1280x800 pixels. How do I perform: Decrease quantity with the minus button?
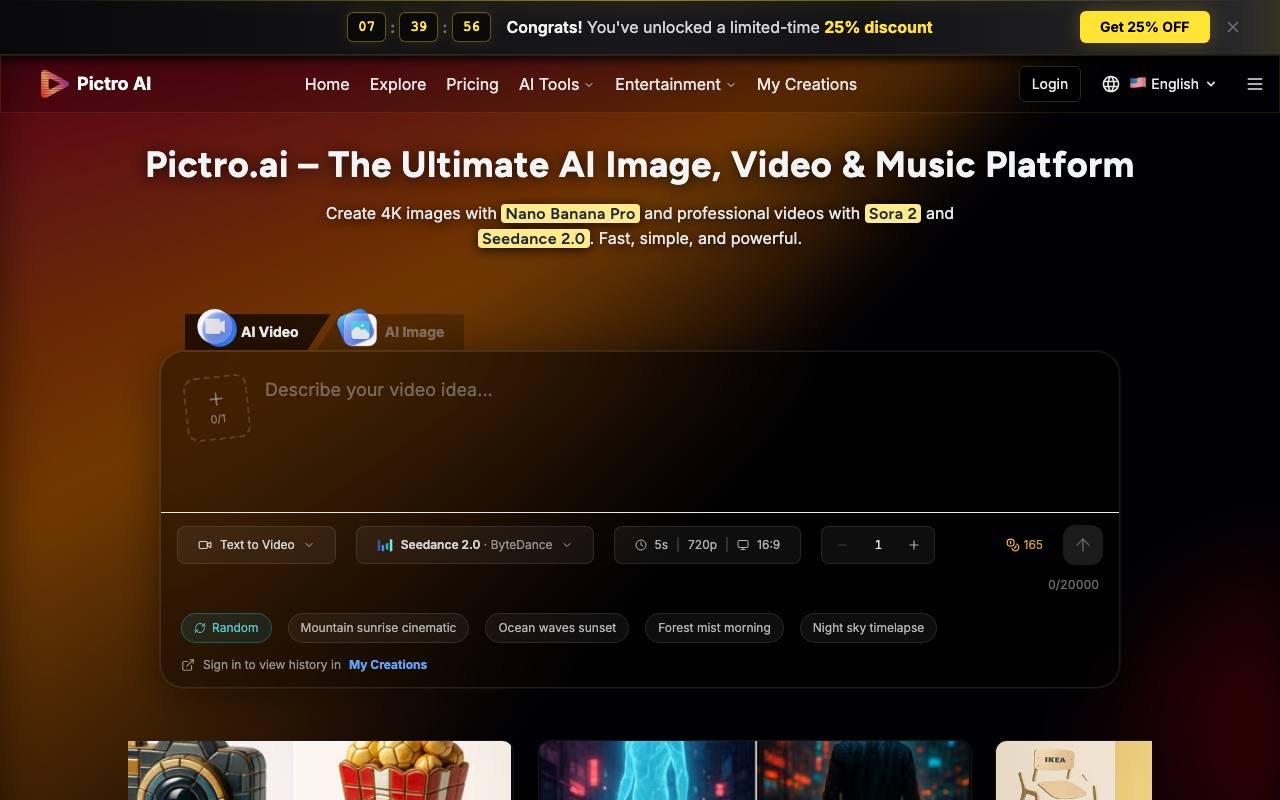(x=842, y=545)
